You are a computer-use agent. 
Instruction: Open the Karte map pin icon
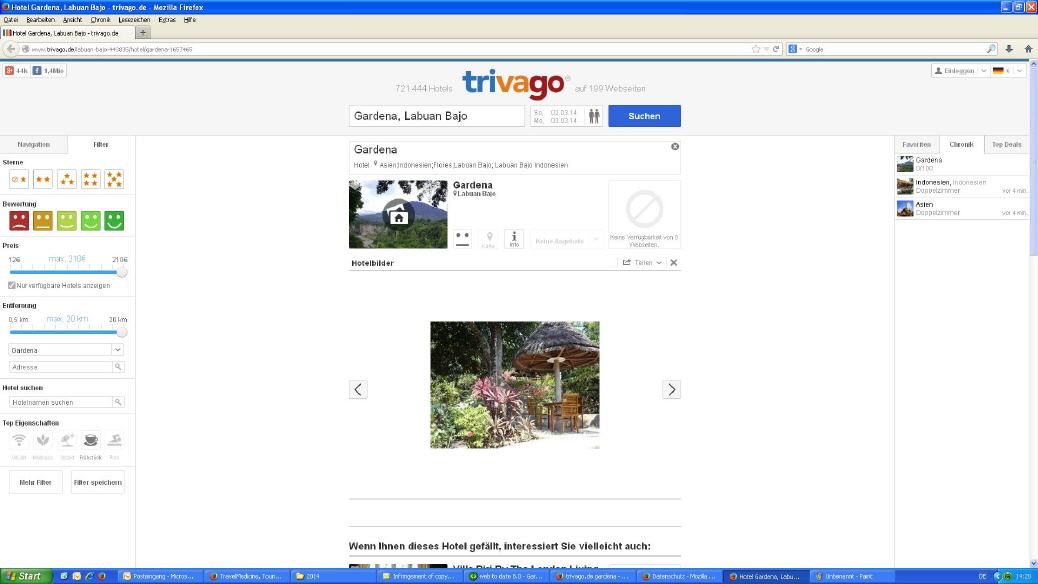(489, 238)
